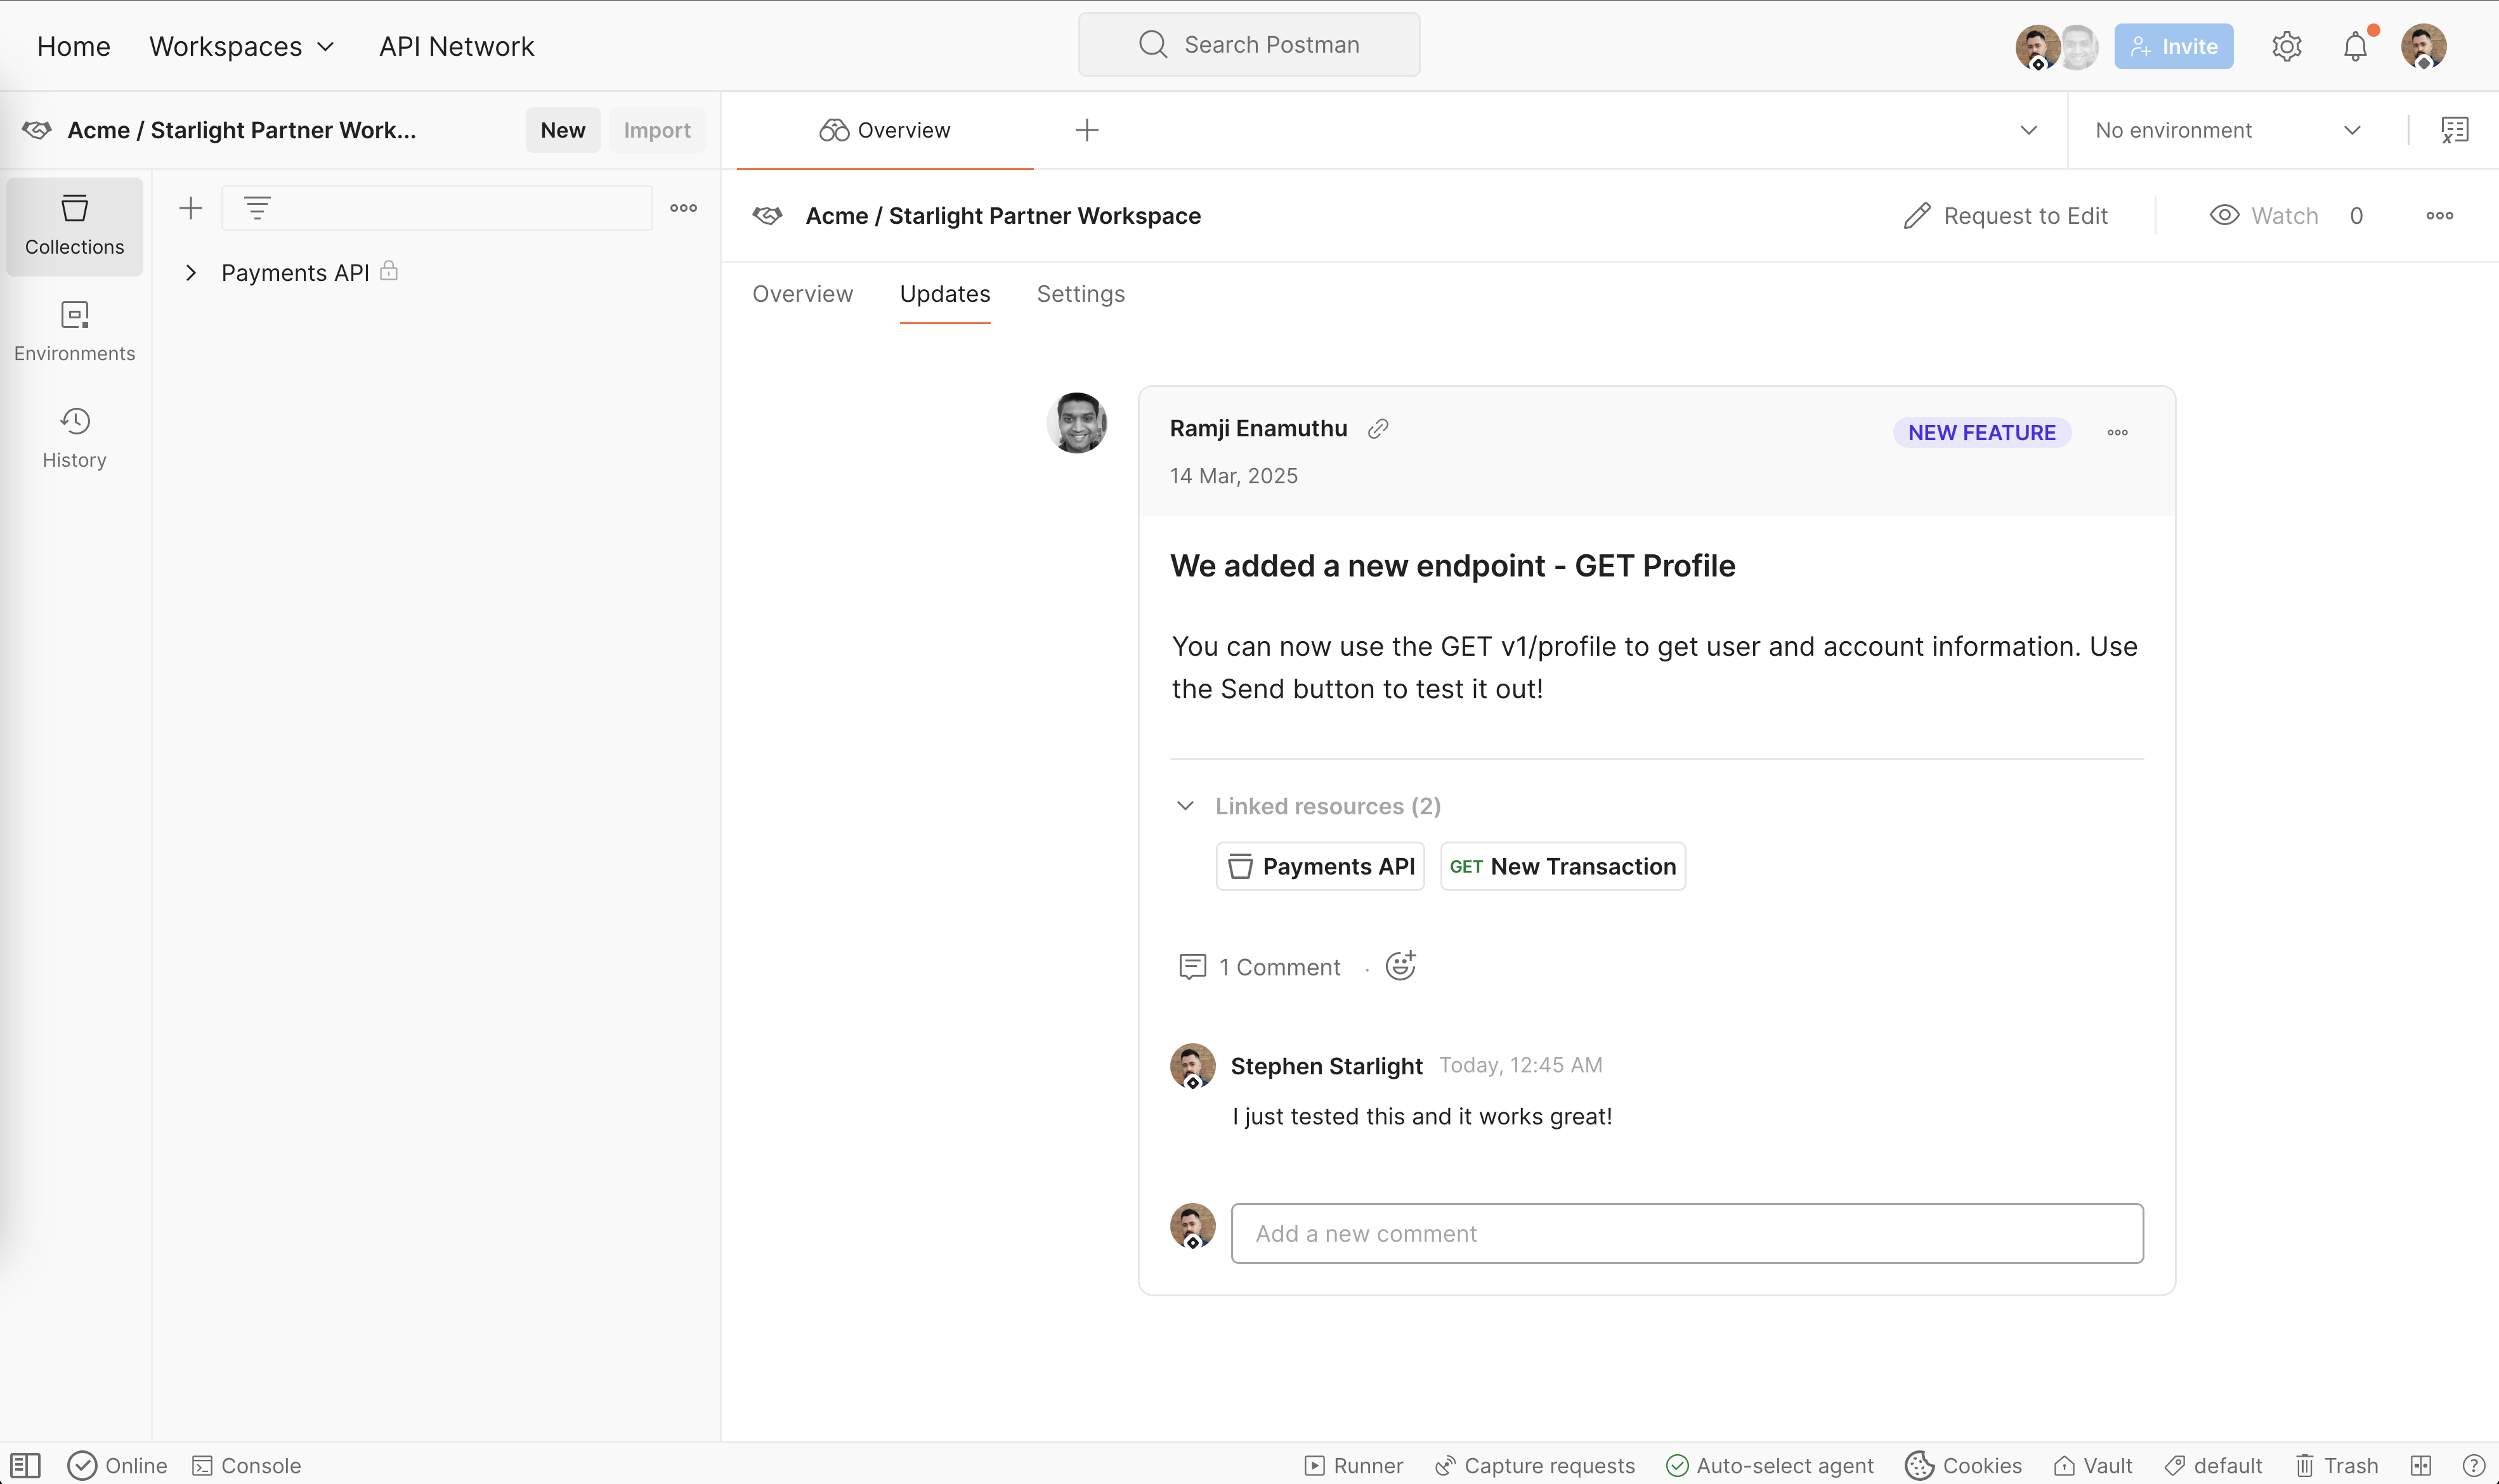Viewport: 2499px width, 1484px height.
Task: Switch to the Settings tab
Action: tap(1080, 293)
